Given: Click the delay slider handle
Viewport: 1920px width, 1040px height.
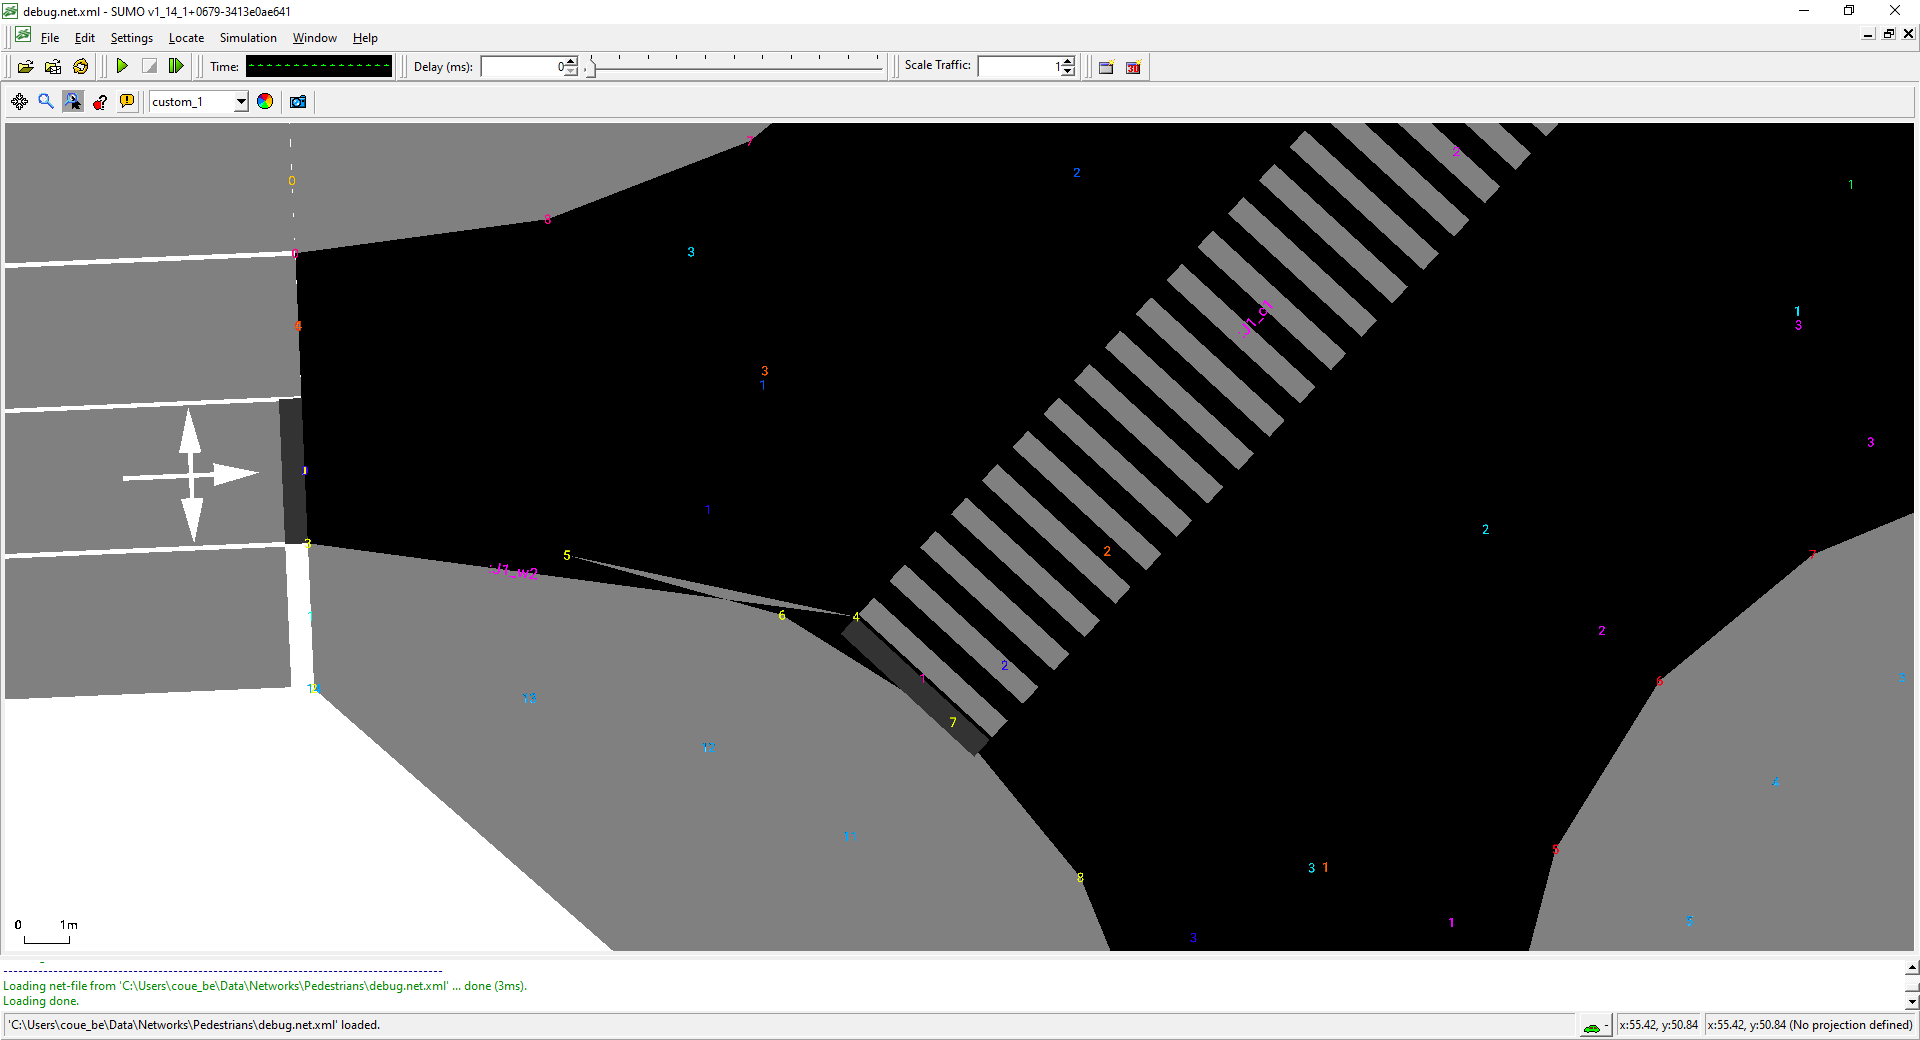Looking at the screenshot, I should [x=590, y=68].
